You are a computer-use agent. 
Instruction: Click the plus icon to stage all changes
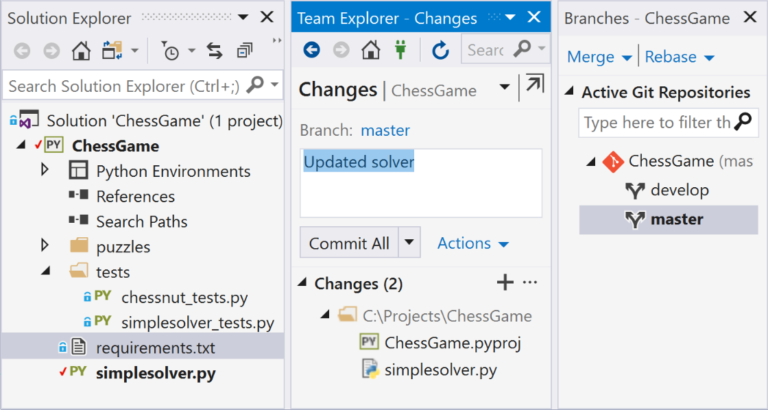(x=505, y=283)
